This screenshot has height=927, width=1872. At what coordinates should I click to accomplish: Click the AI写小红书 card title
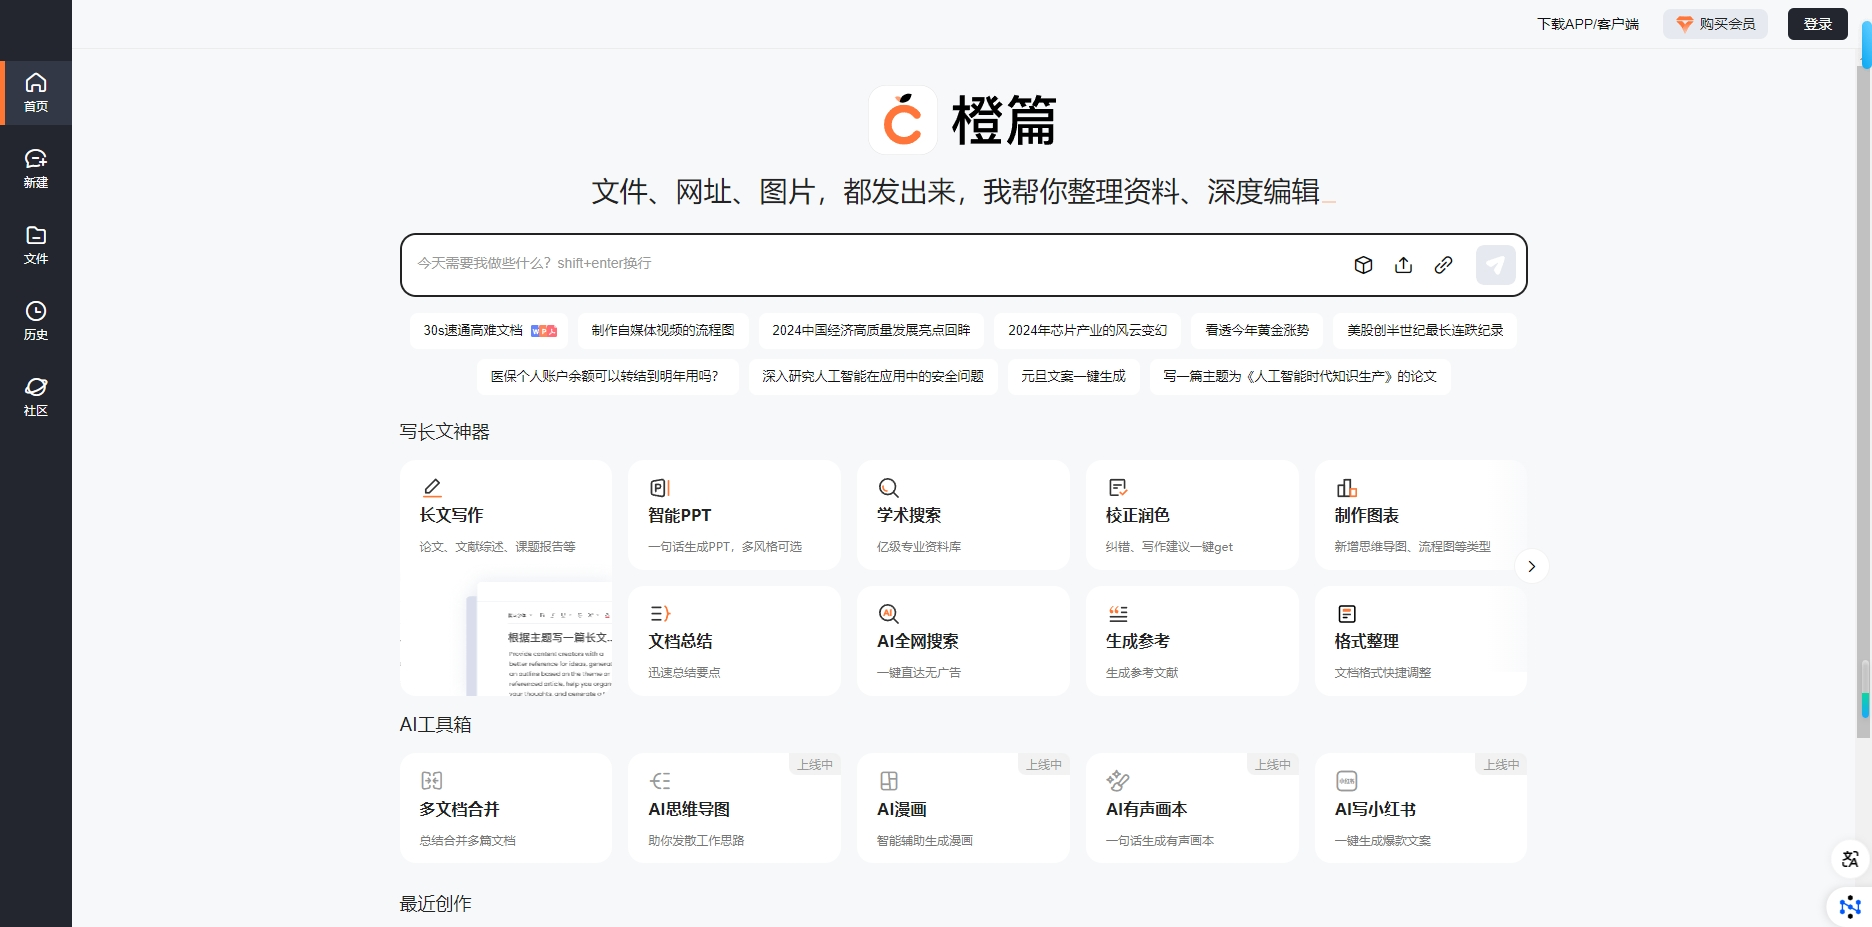[x=1376, y=809]
